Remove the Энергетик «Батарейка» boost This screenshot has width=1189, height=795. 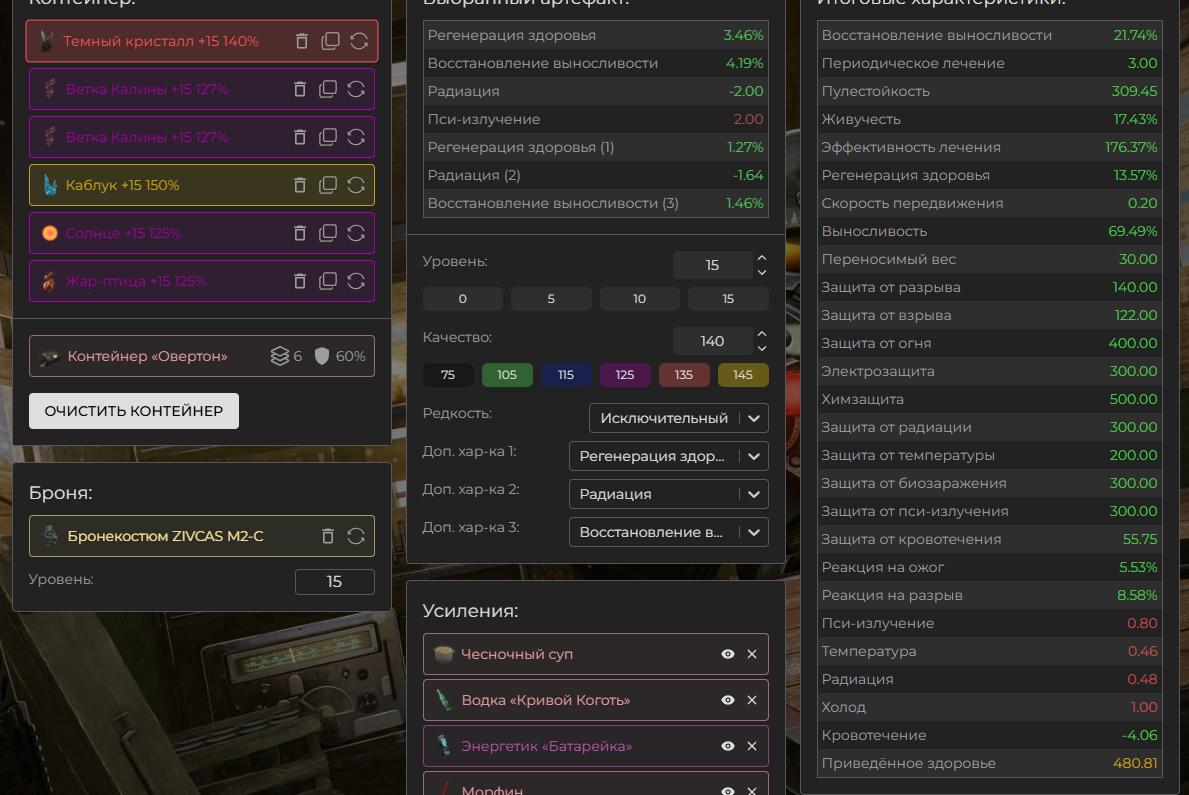[x=751, y=746]
